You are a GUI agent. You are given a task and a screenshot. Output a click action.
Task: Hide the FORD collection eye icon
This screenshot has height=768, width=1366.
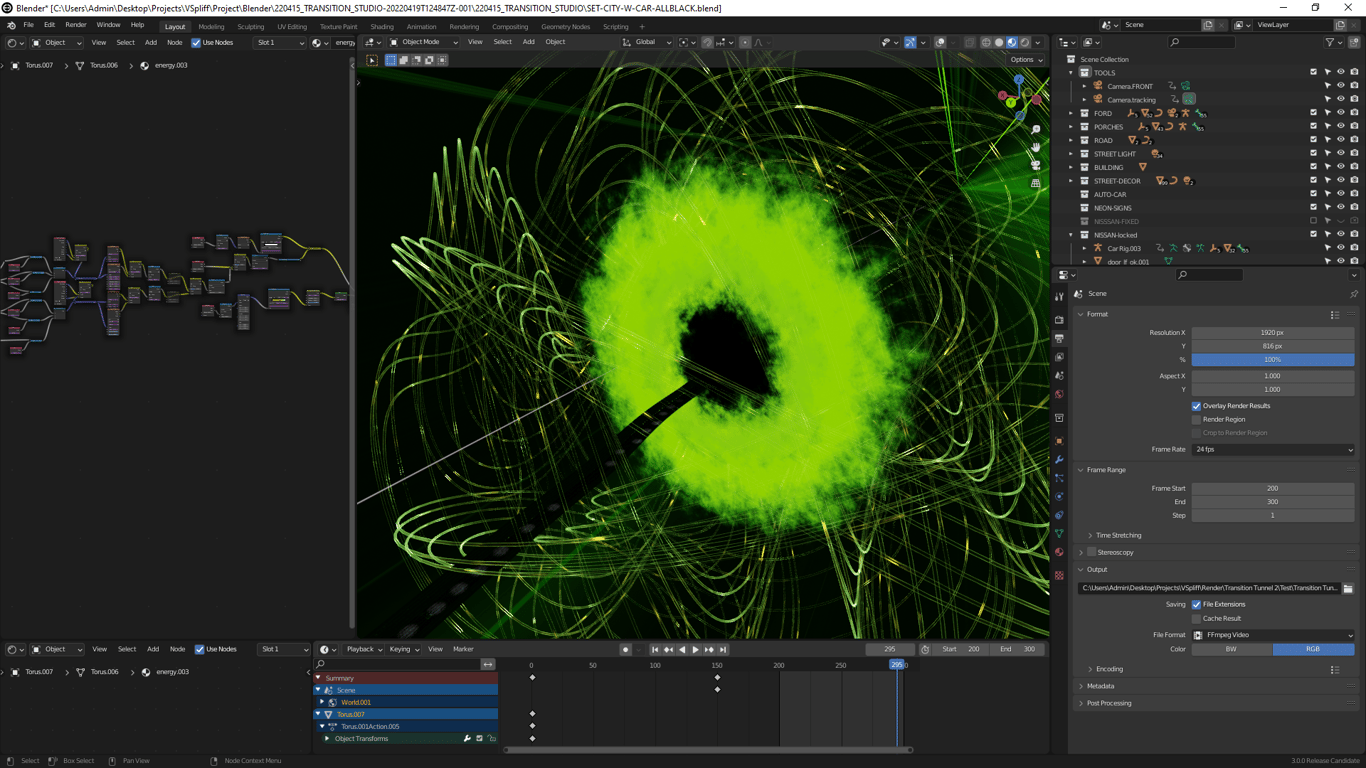1341,113
